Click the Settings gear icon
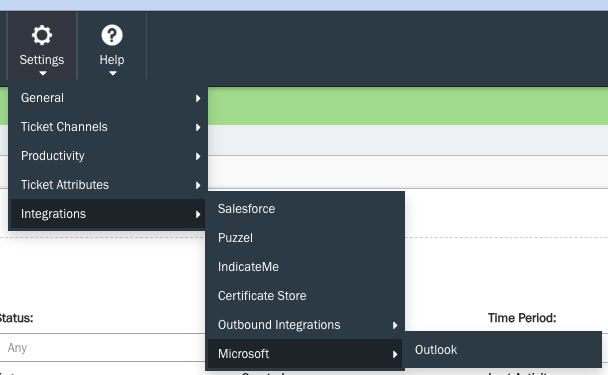The width and height of the screenshot is (608, 375). [42, 35]
